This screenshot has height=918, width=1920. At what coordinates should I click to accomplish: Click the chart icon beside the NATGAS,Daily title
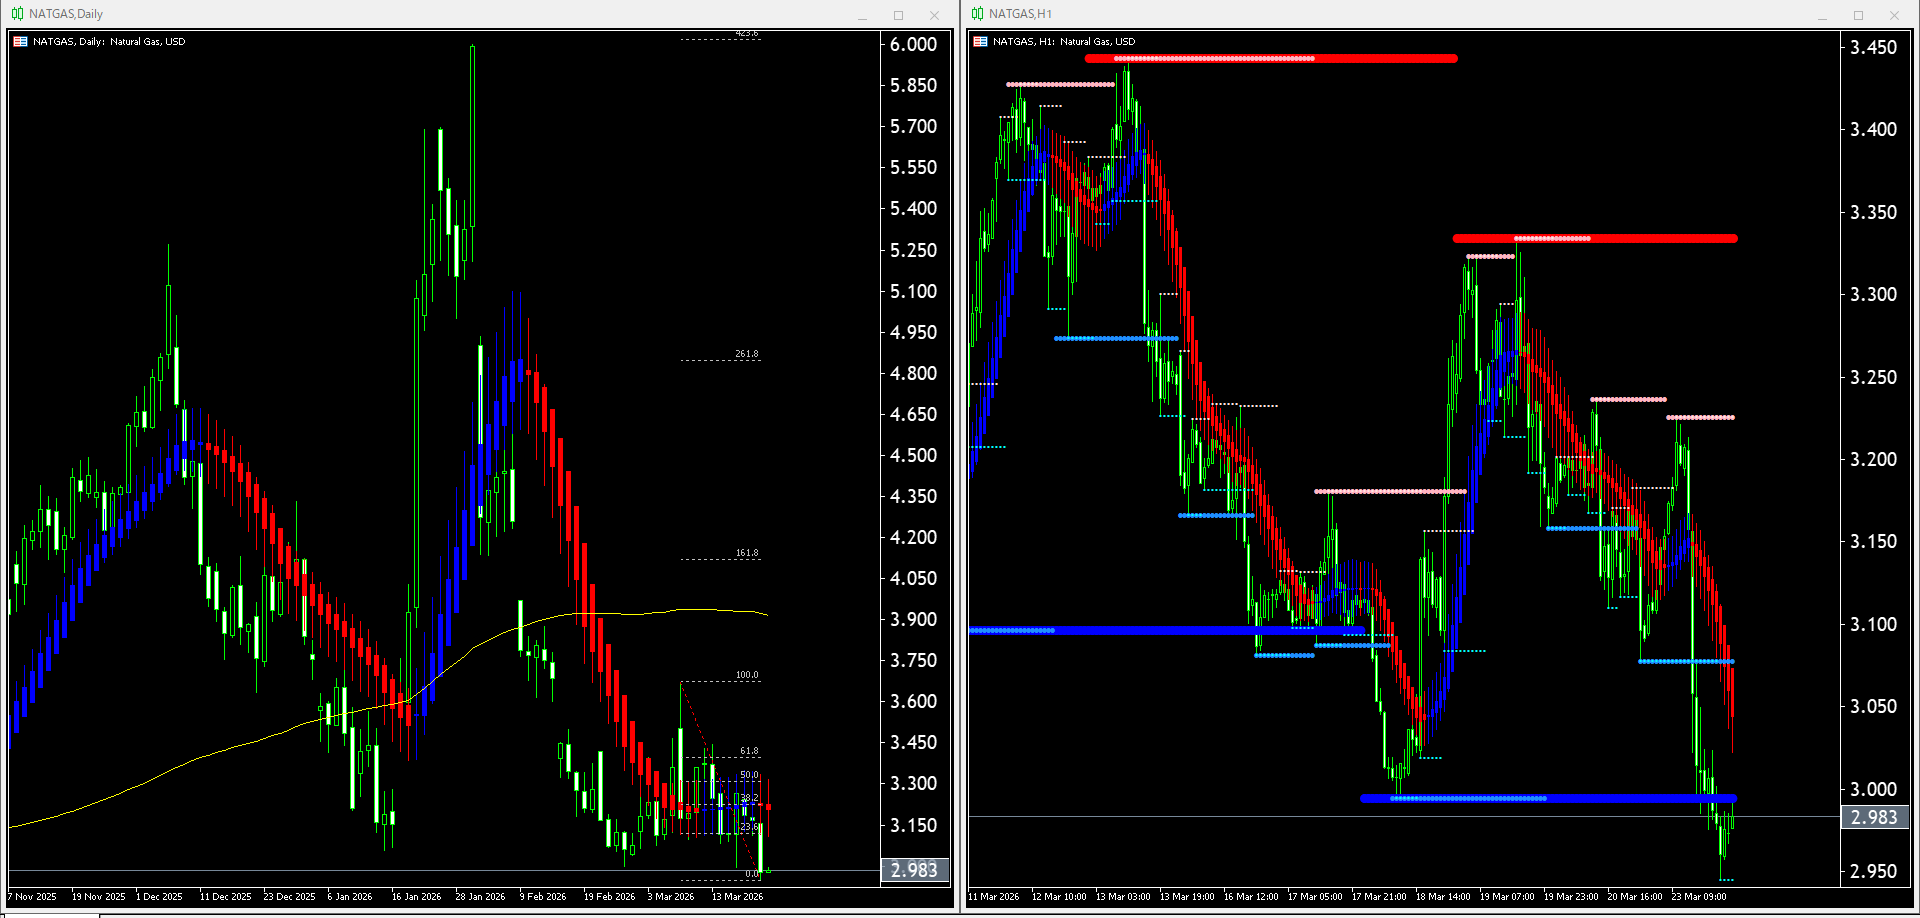[x=17, y=14]
